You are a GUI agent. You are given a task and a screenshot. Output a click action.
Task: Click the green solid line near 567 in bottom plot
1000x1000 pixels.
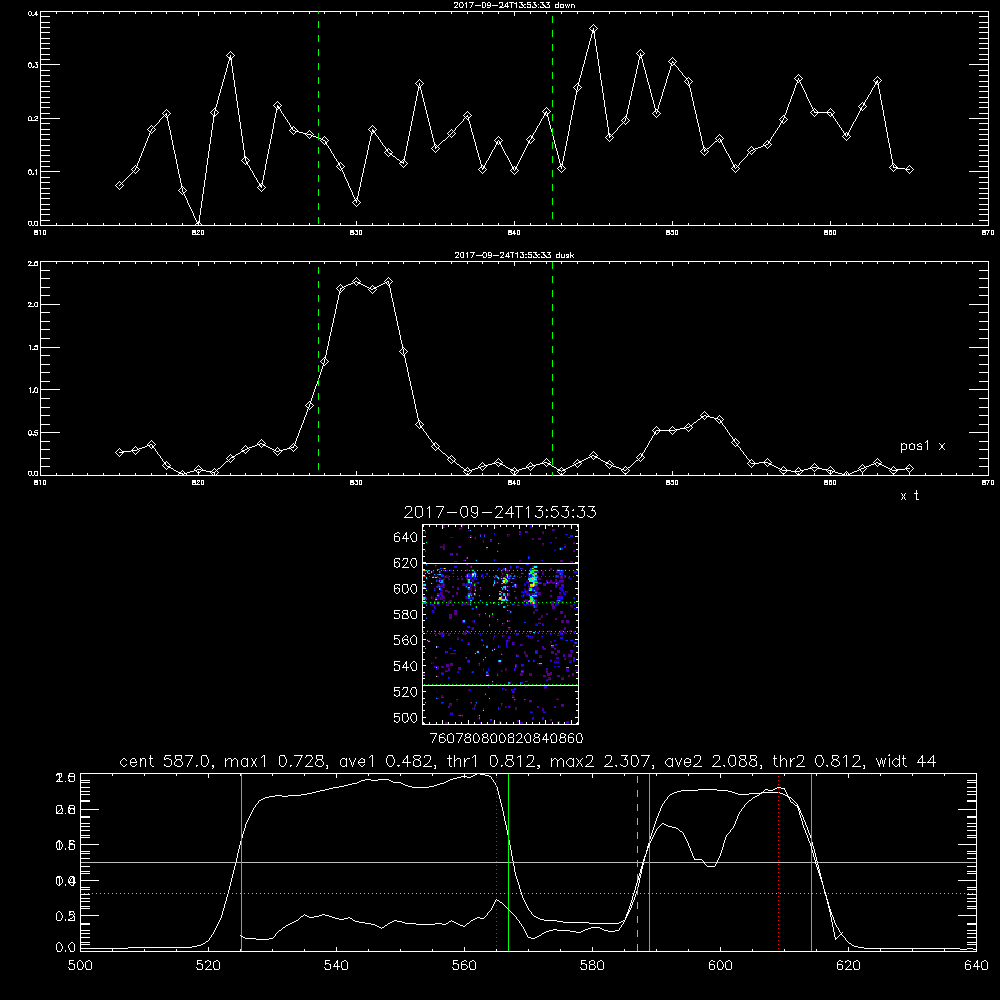(508, 862)
